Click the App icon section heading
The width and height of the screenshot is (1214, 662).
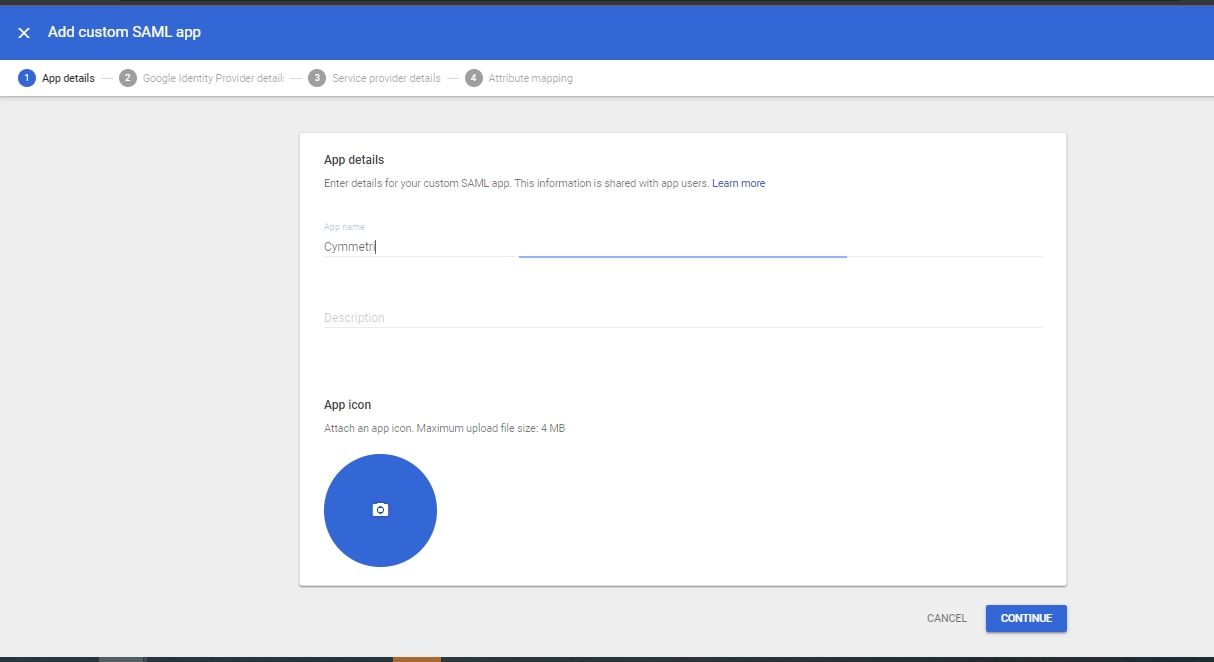[347, 405]
